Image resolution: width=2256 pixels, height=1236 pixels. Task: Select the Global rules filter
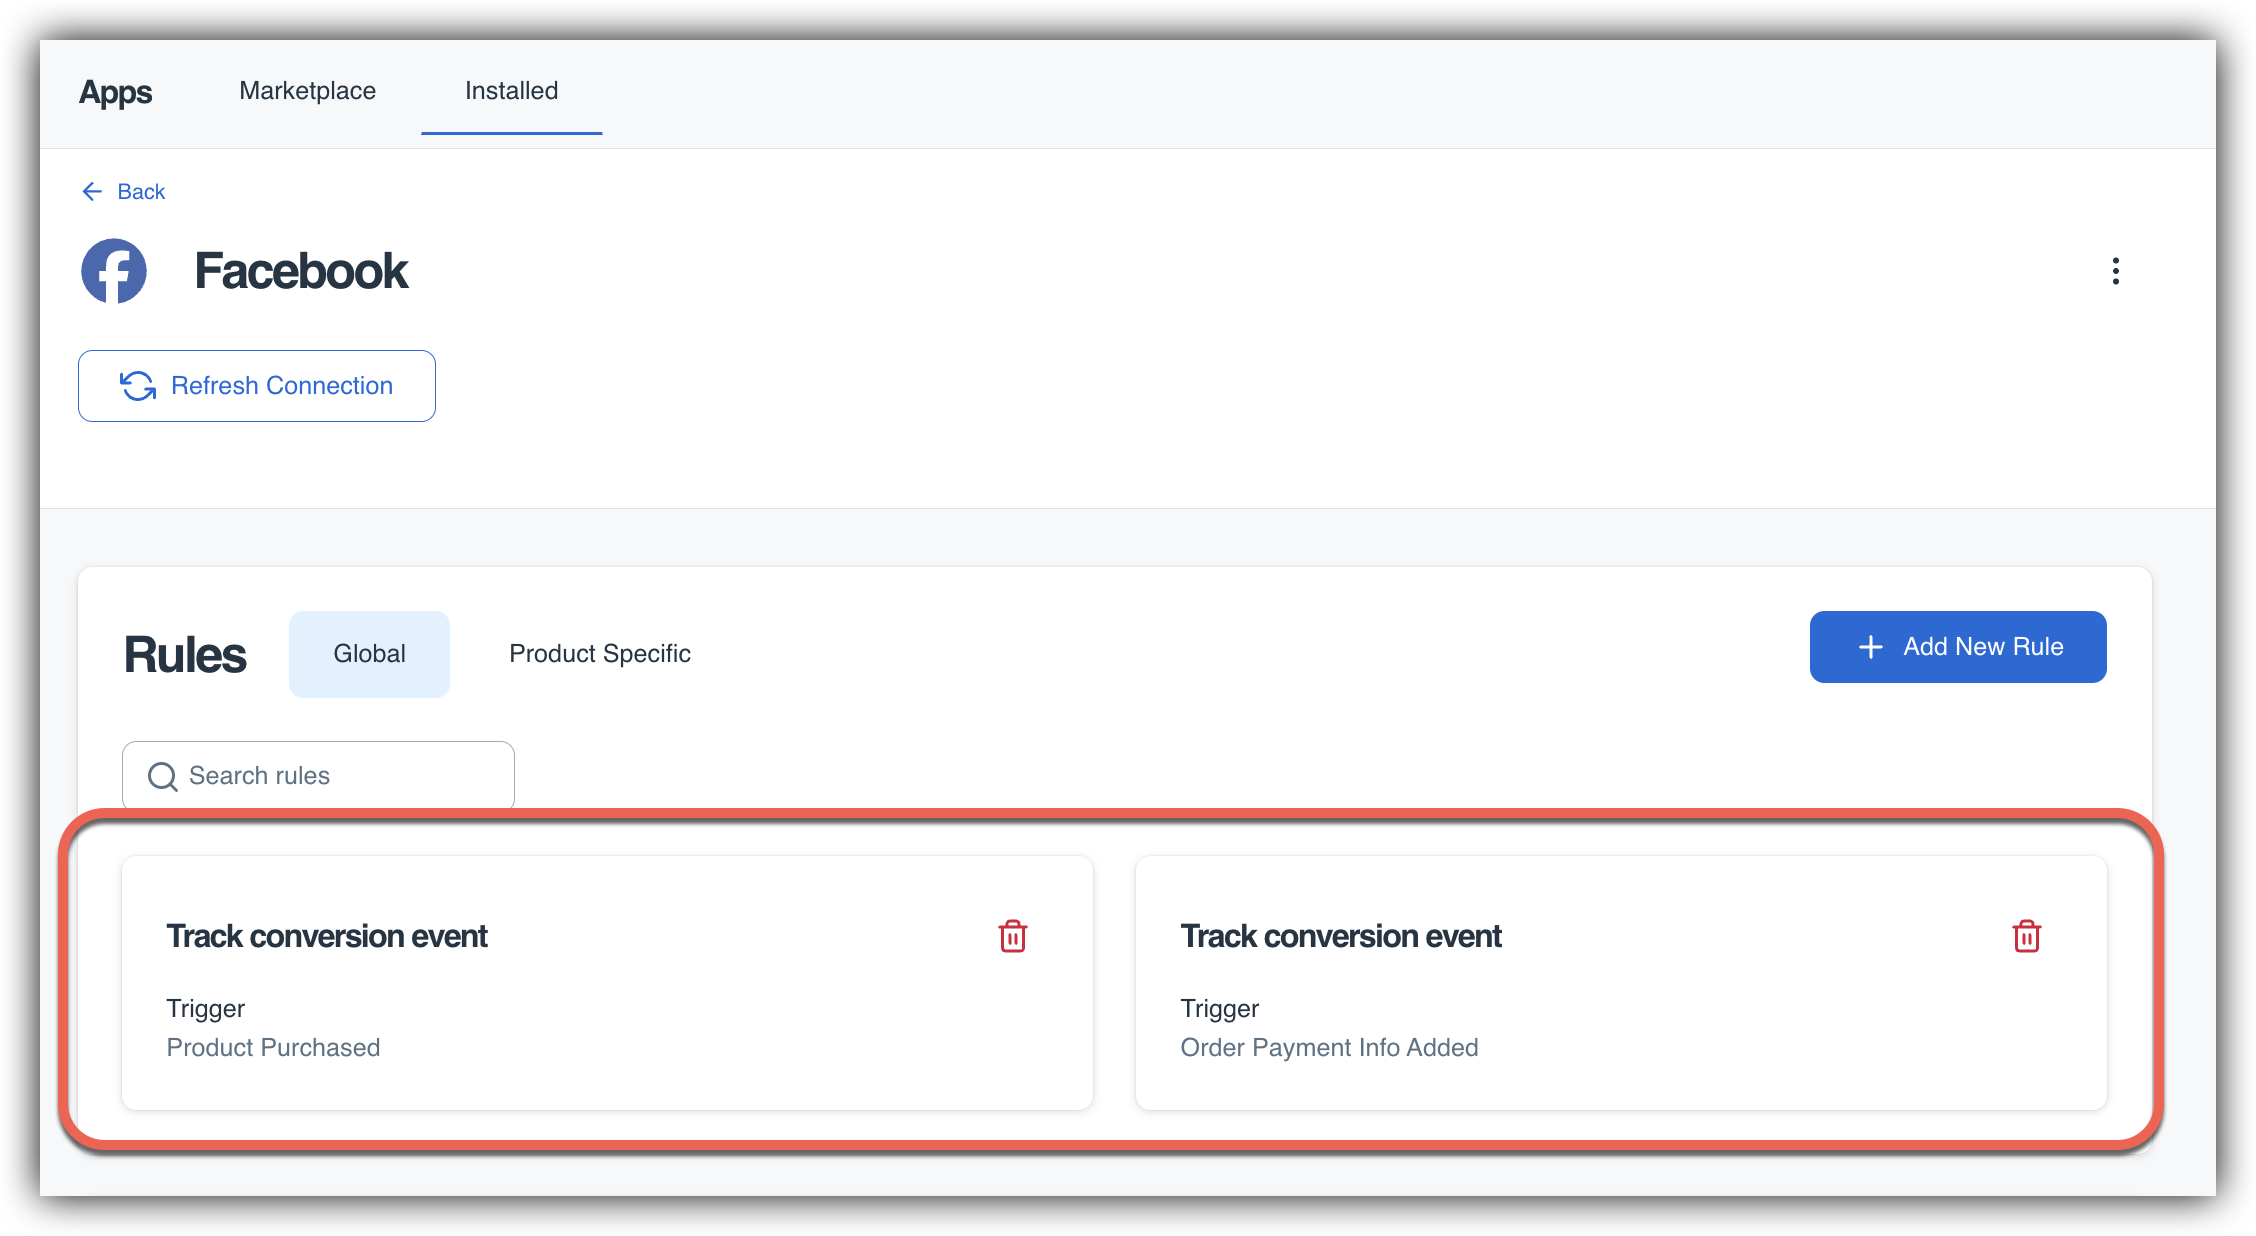click(369, 654)
